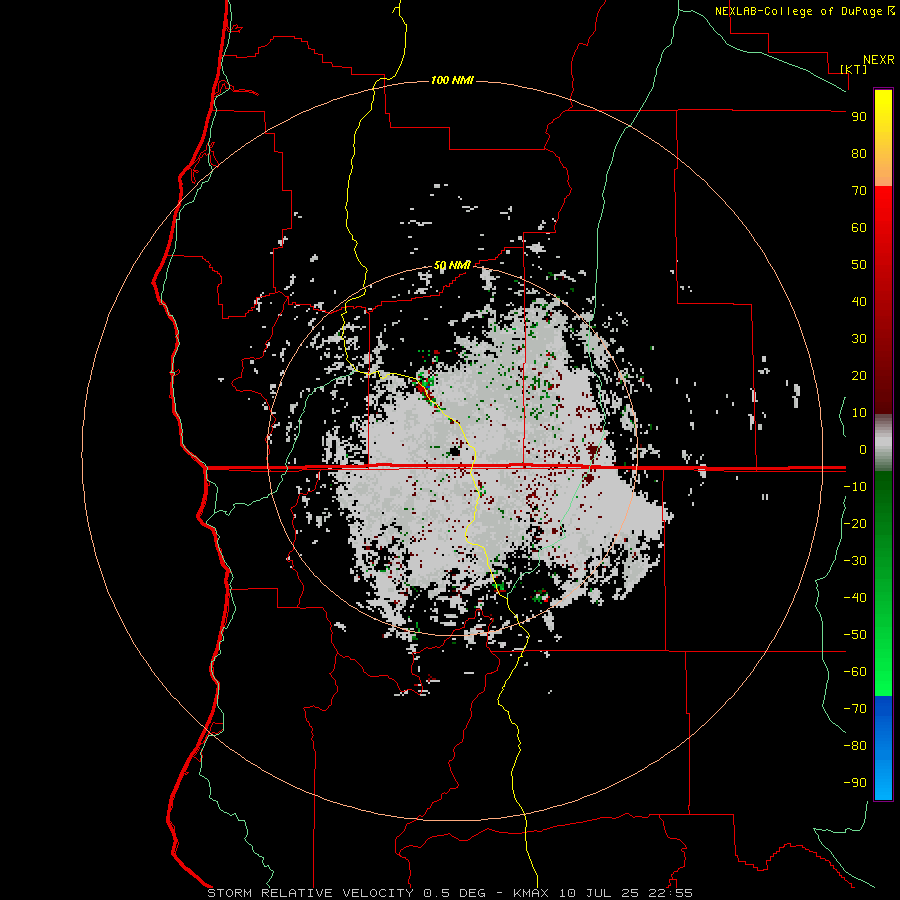Click the "0" value on velocity scale
Screen dimensions: 900x900
863,450
